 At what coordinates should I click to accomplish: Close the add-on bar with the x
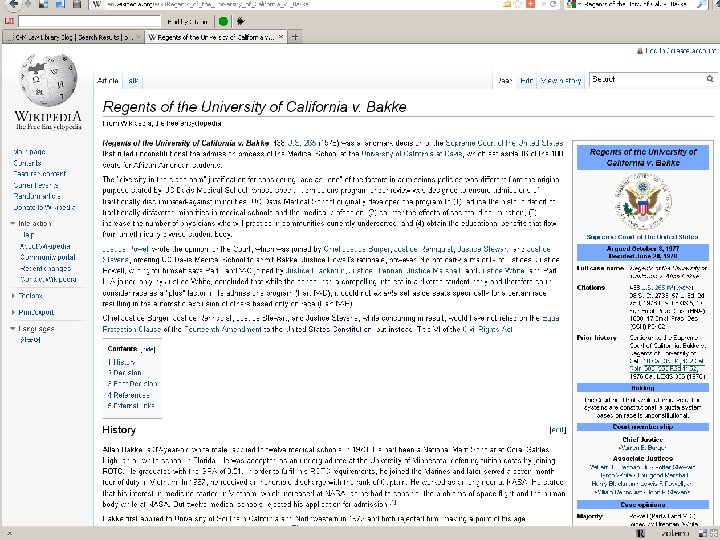pos(9,534)
